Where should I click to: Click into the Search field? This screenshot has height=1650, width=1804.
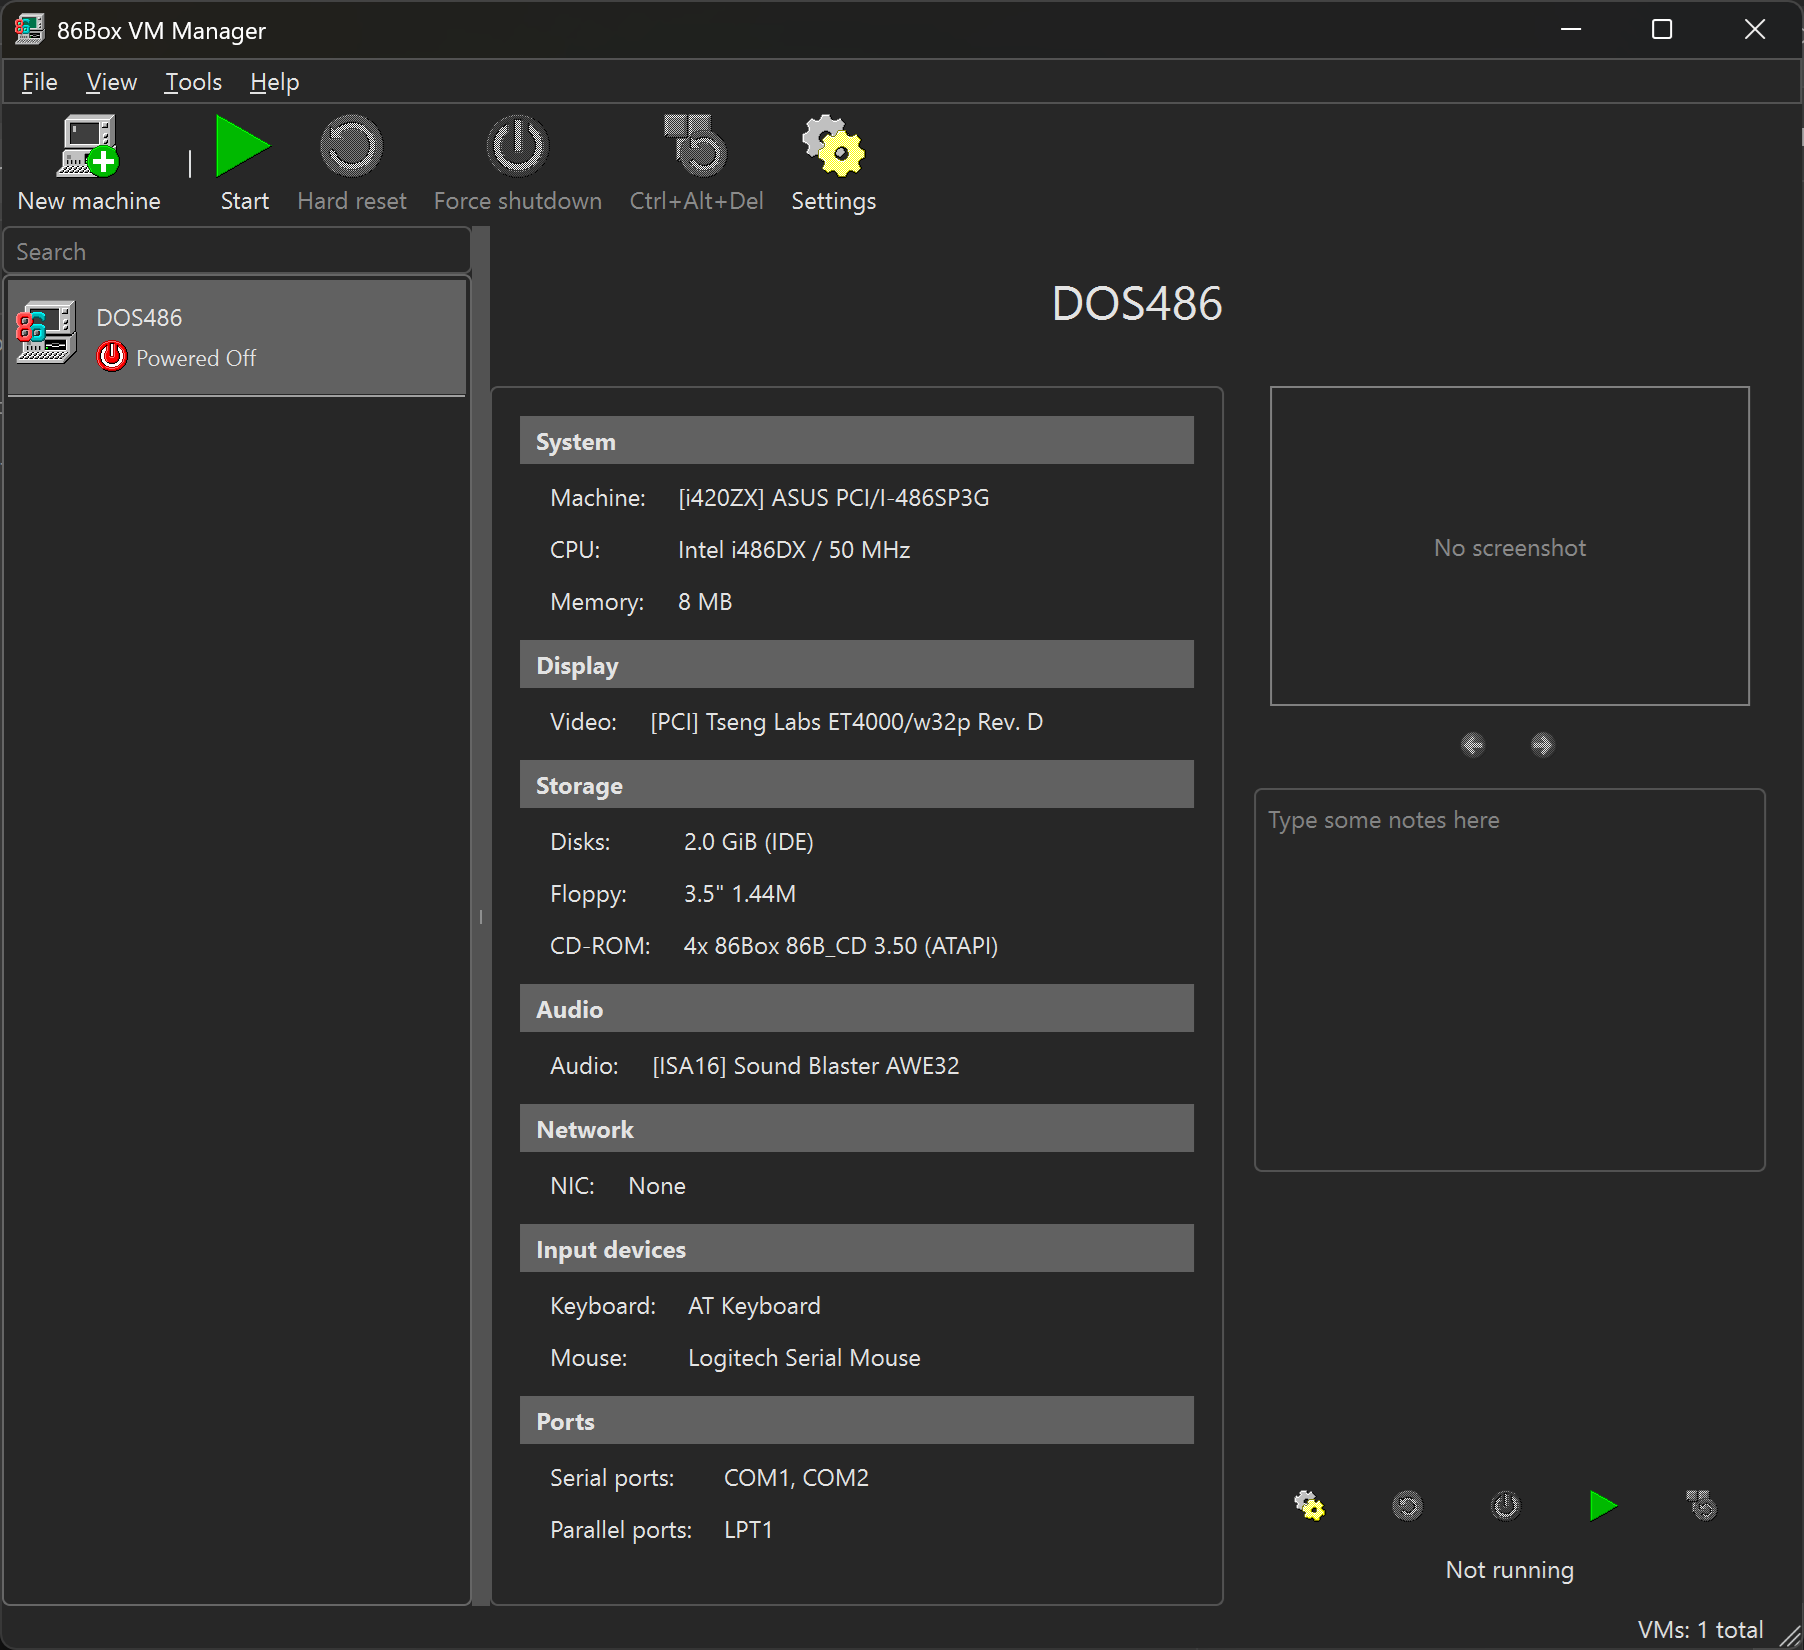point(237,251)
